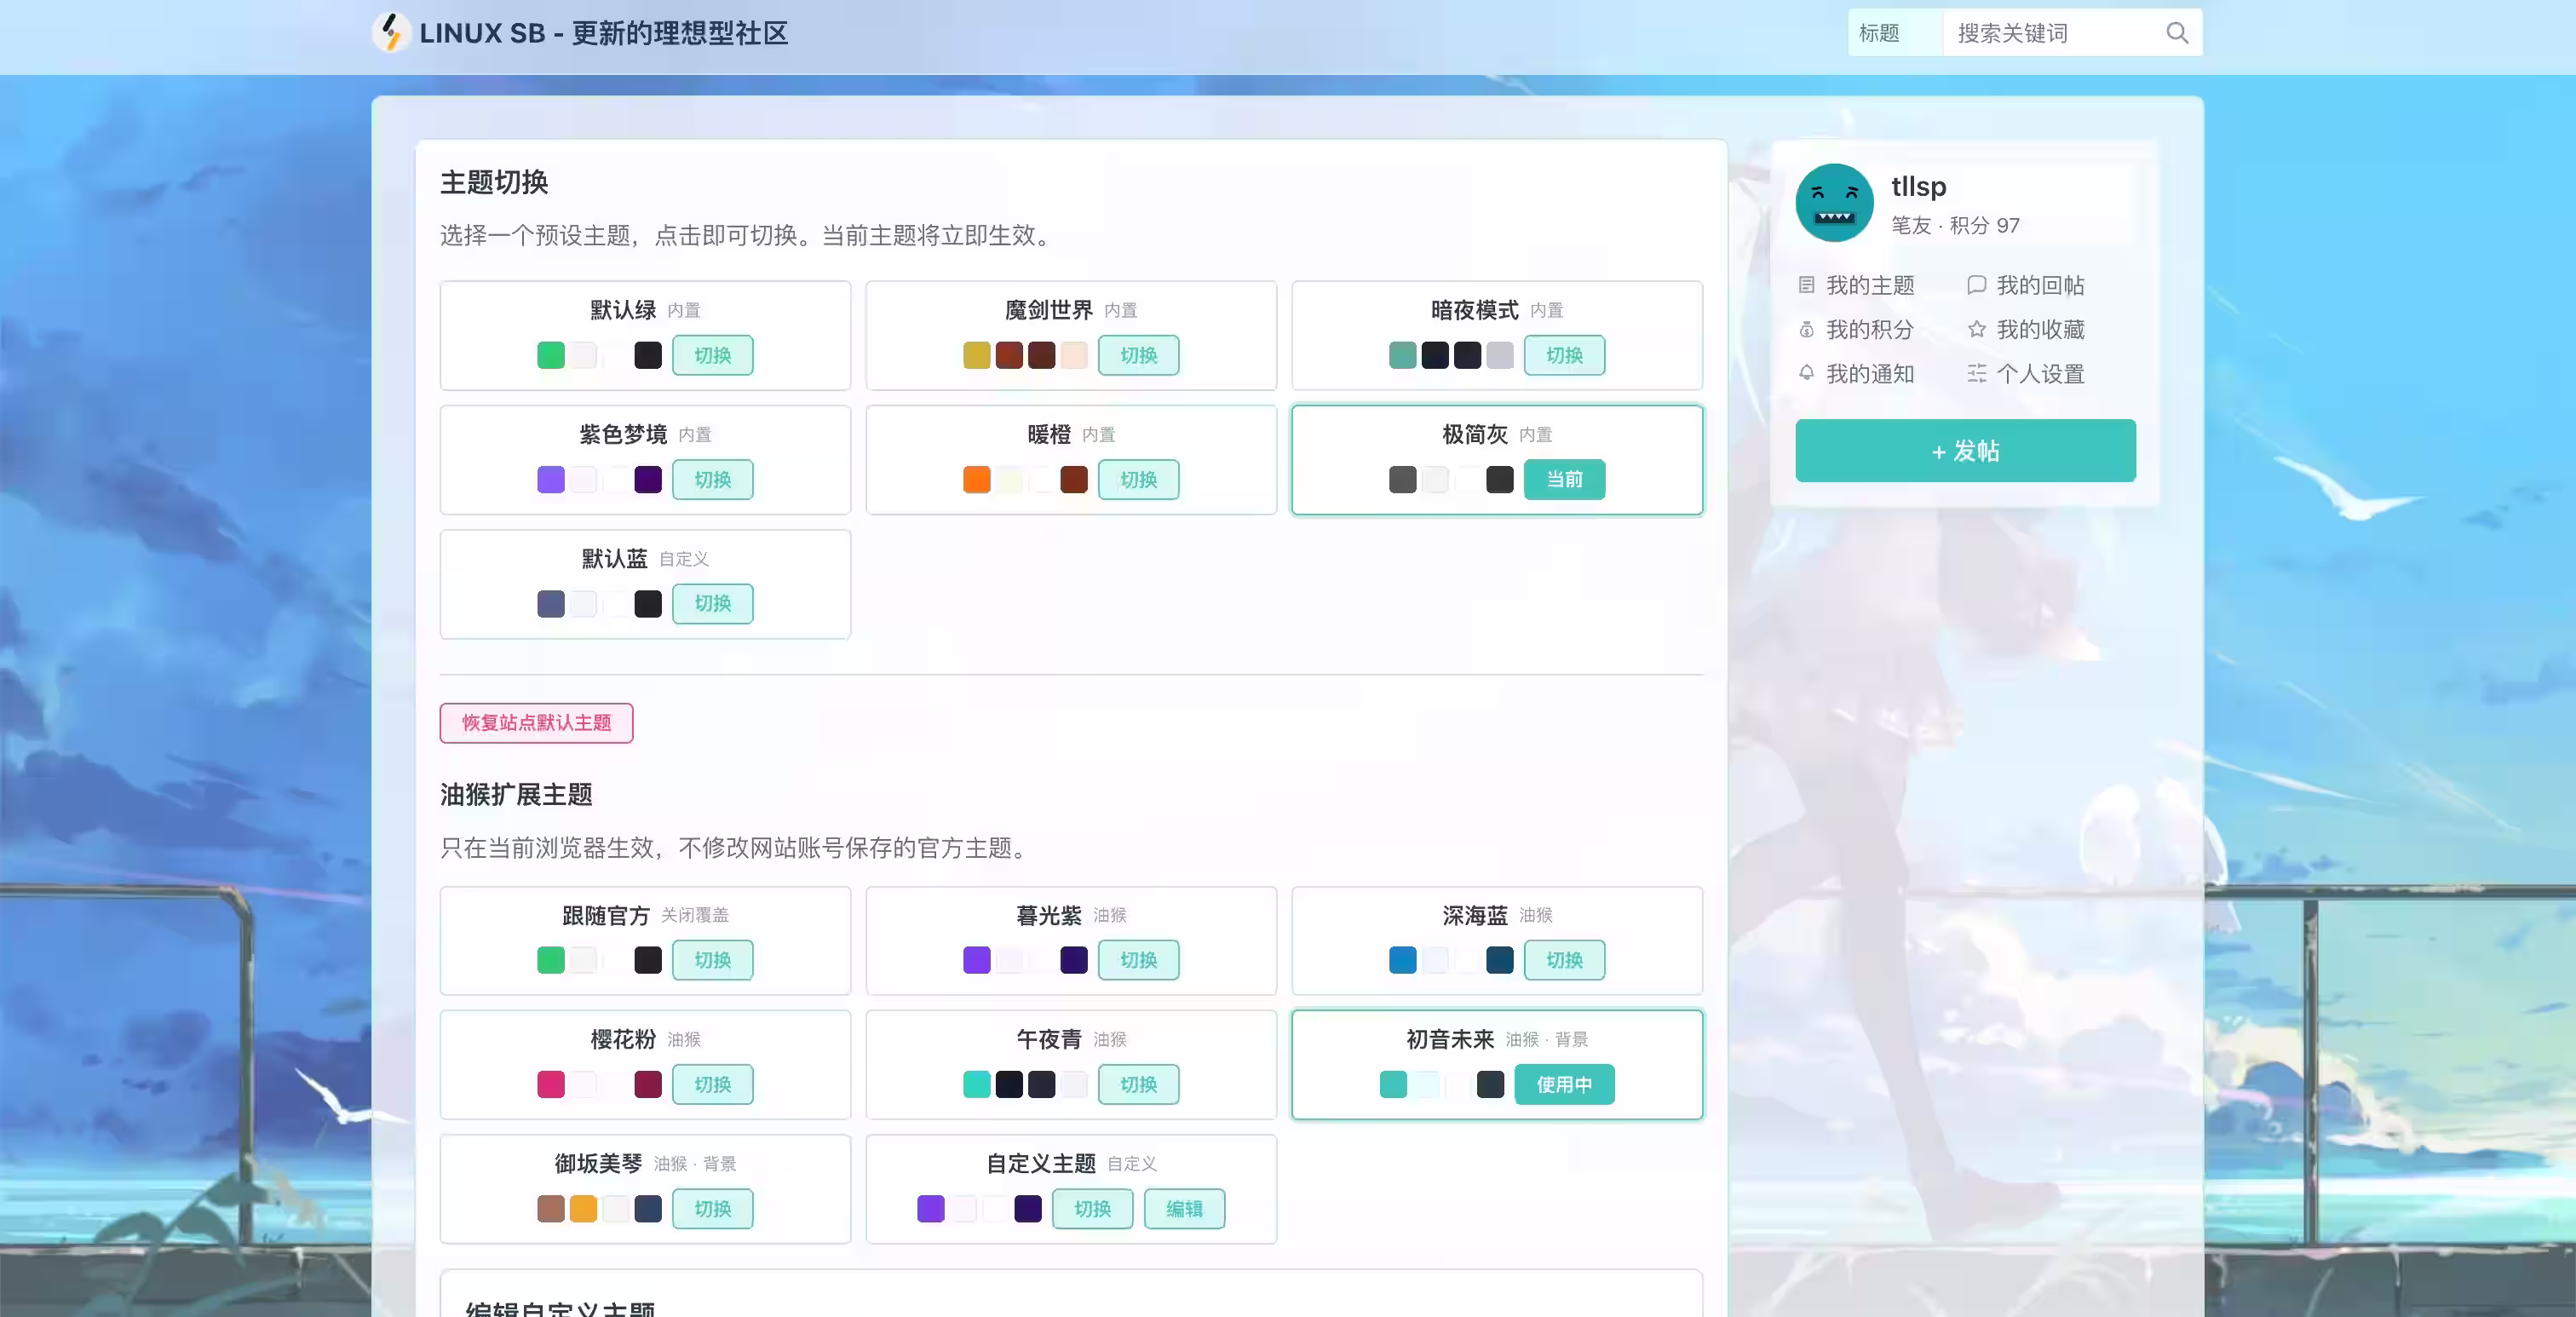
Task: Switch to 默认绿 theme
Action: tap(712, 355)
